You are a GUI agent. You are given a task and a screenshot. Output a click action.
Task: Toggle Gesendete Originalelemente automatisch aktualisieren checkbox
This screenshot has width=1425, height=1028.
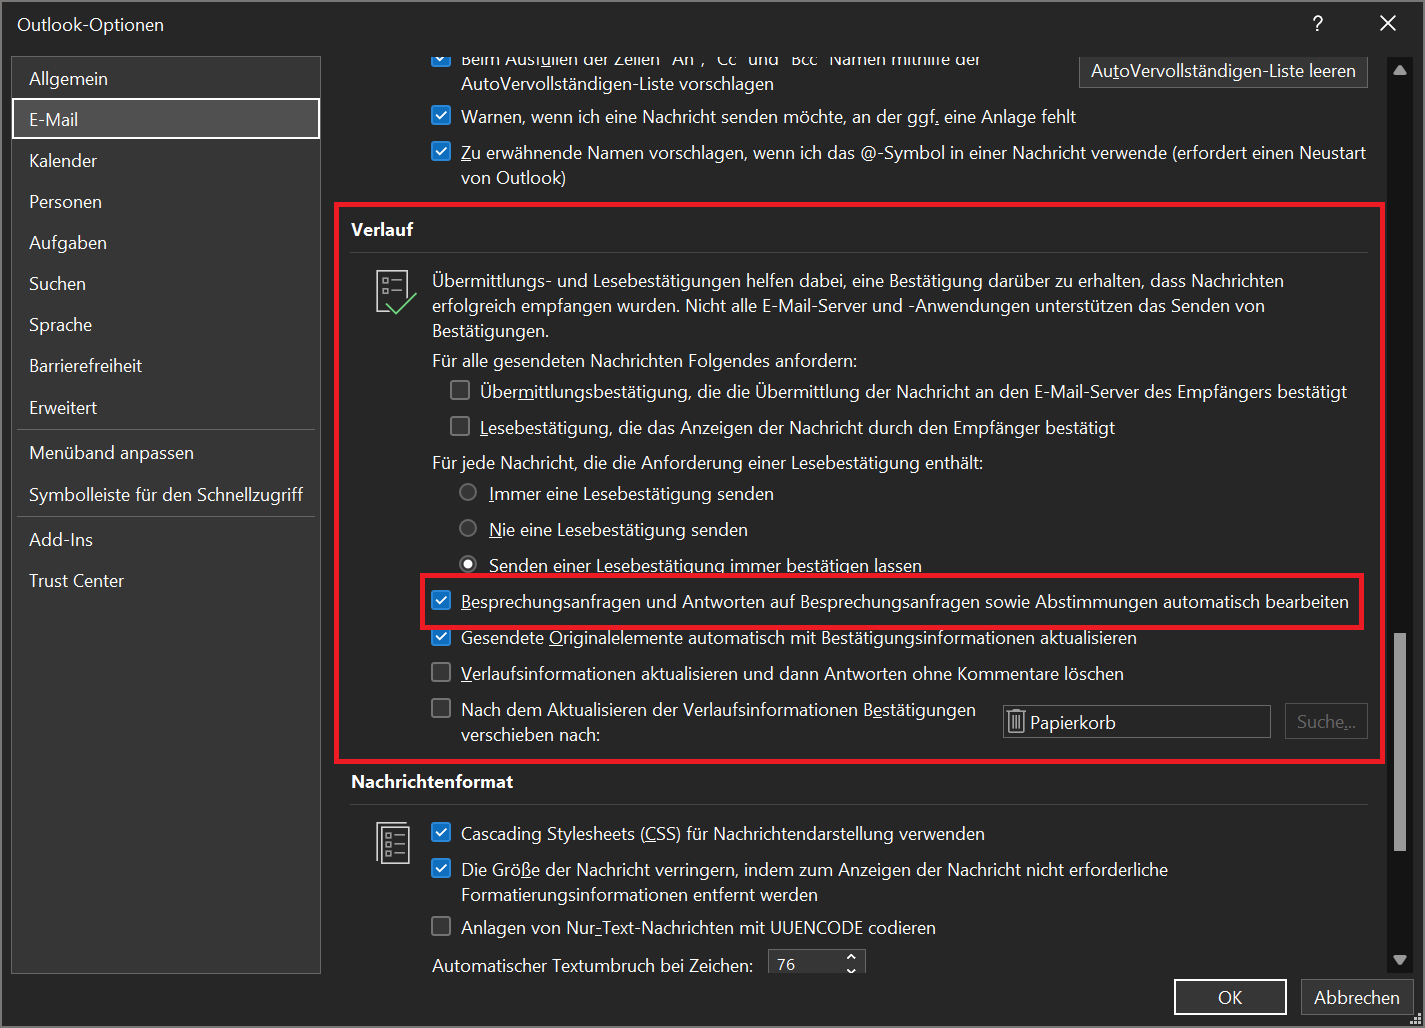(x=441, y=637)
